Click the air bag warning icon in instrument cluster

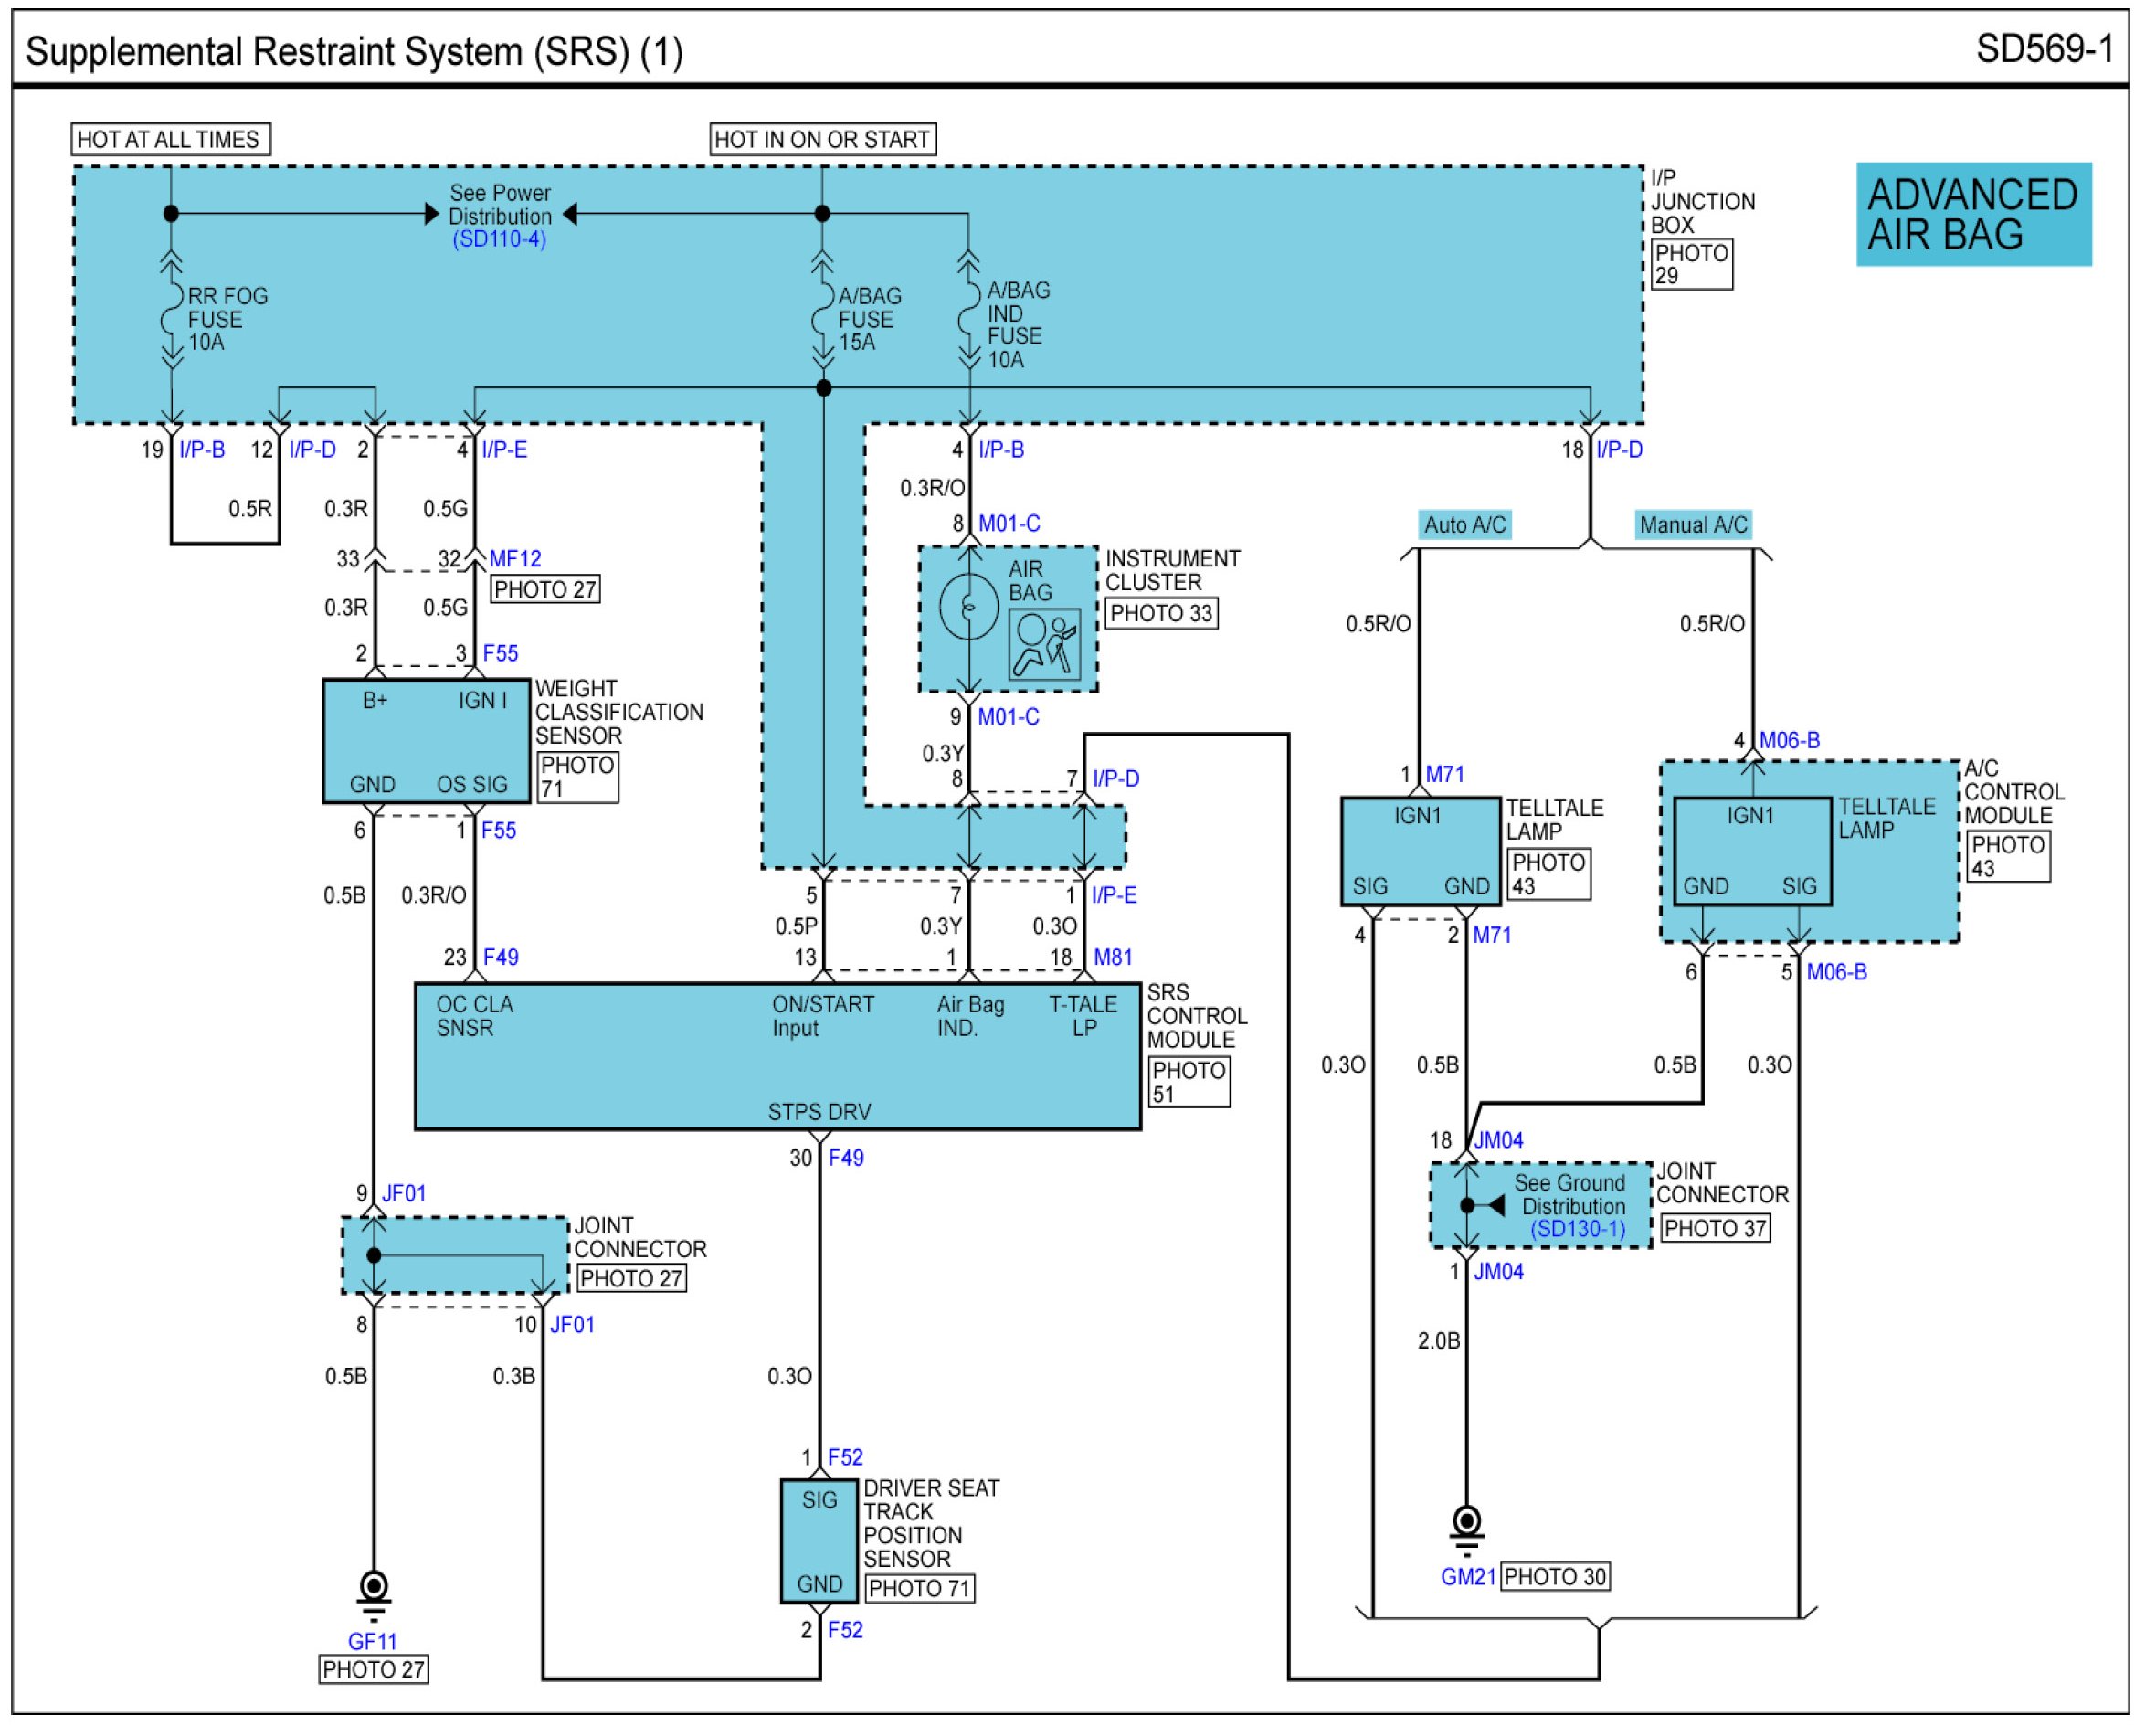pos(1046,644)
